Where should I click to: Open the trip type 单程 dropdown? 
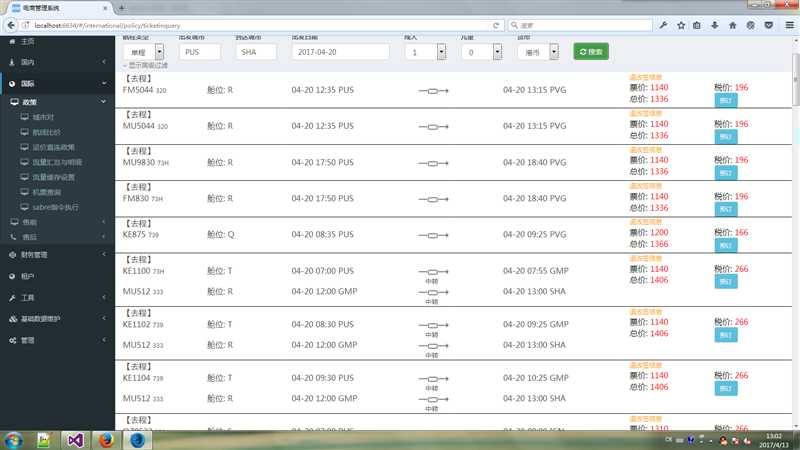click(x=143, y=52)
